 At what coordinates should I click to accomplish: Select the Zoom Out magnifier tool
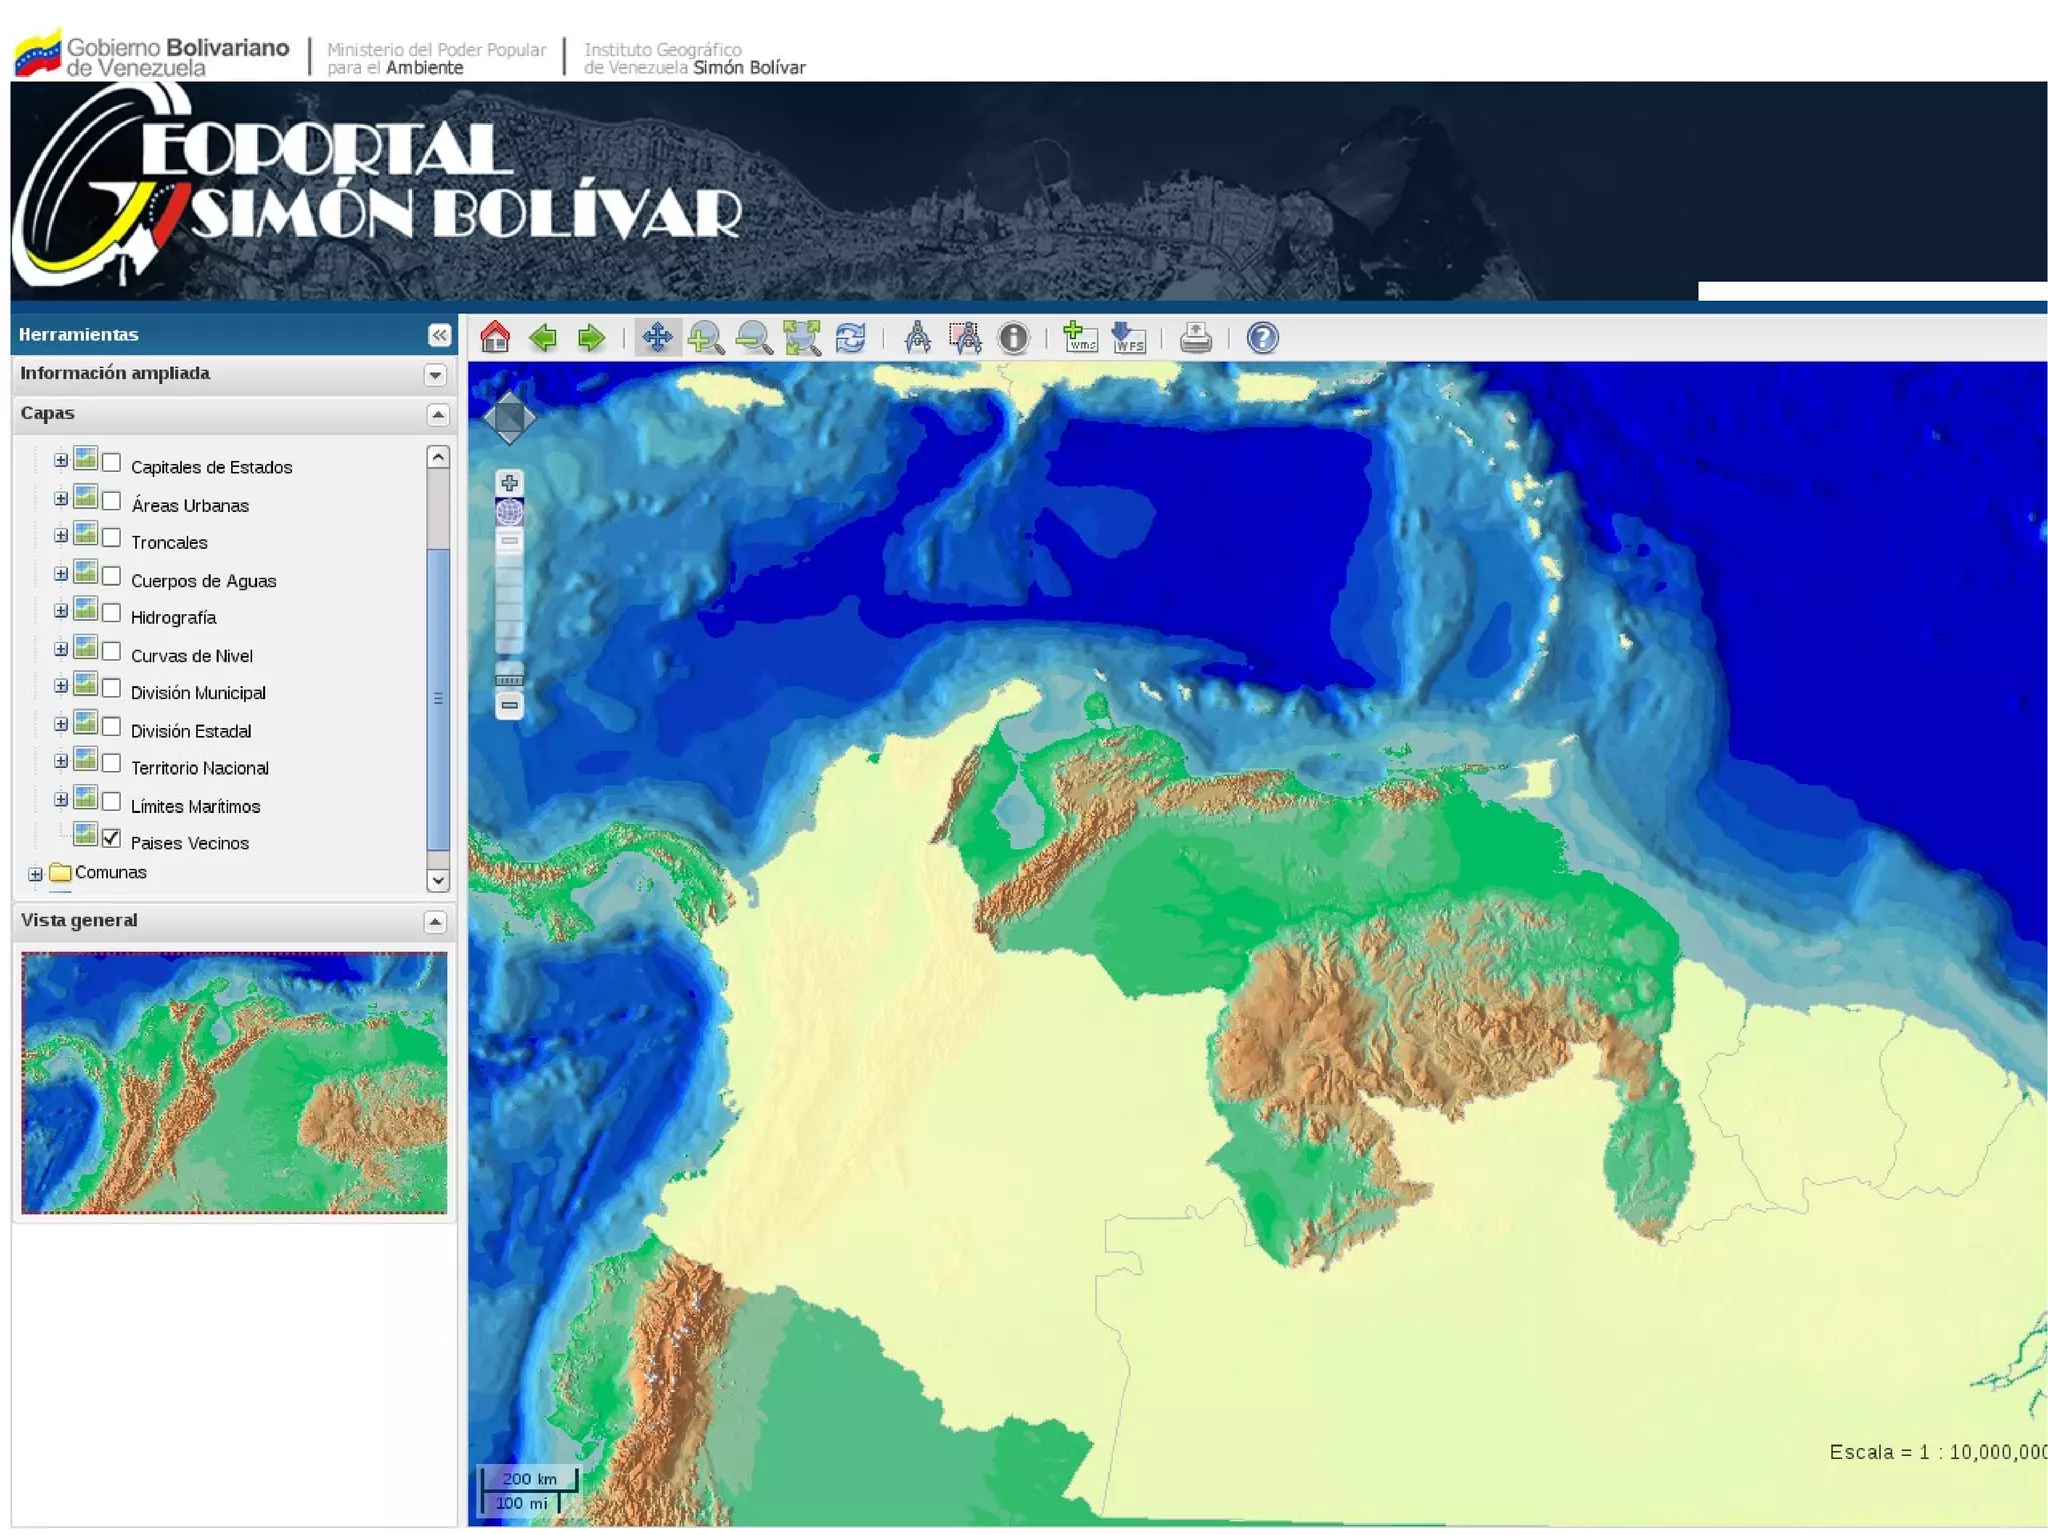(x=754, y=338)
